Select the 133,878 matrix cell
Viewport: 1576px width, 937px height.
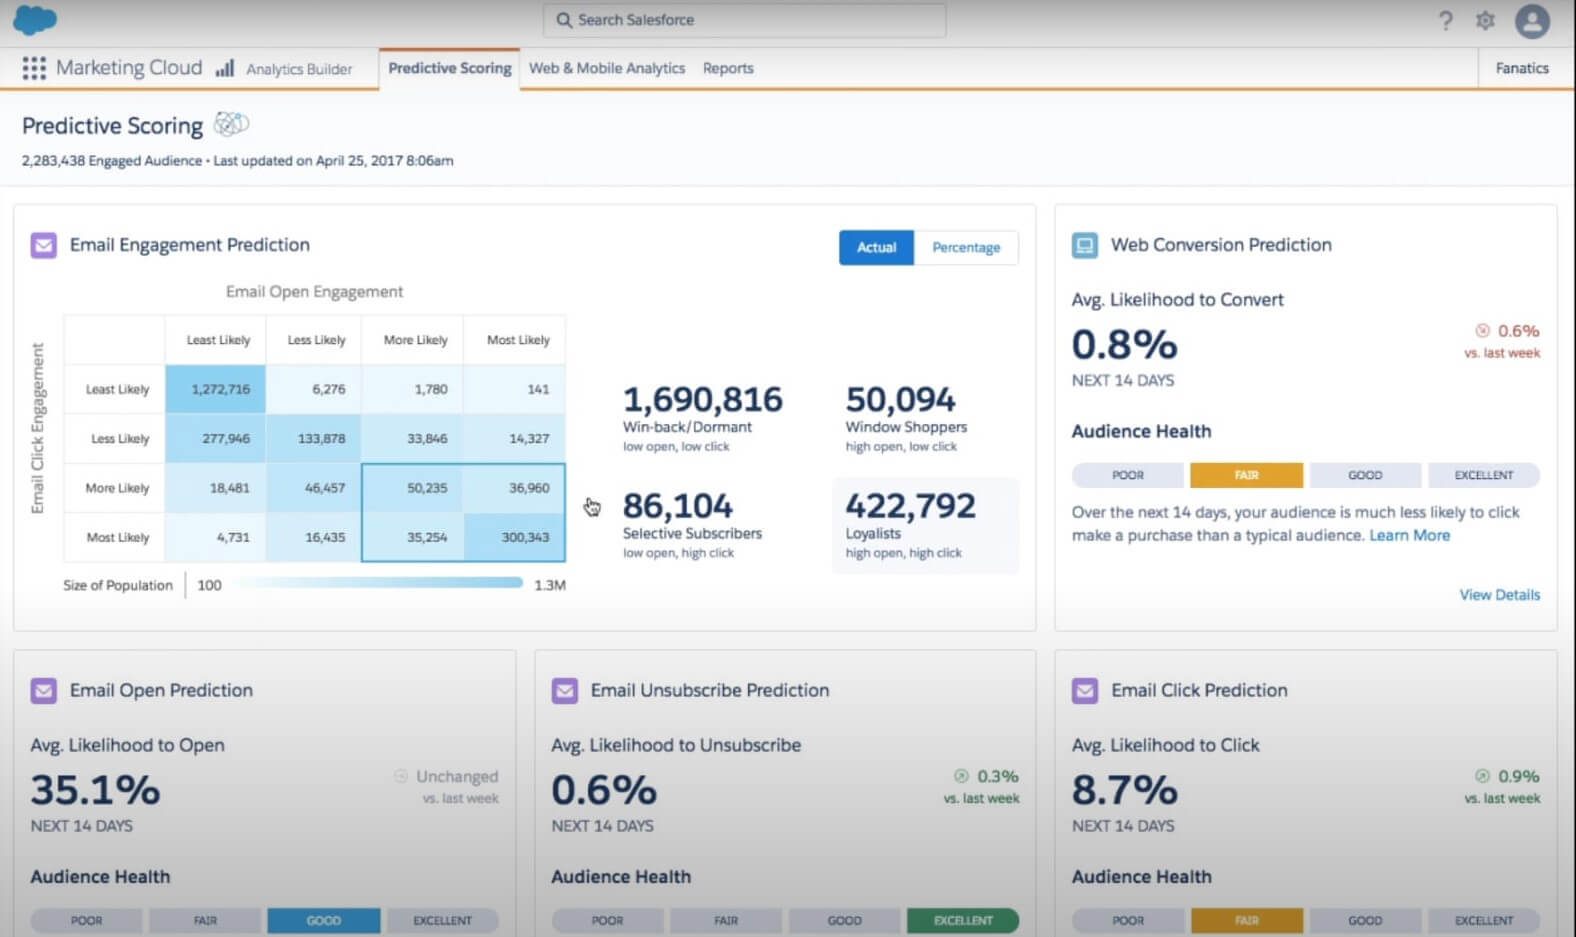pyautogui.click(x=315, y=438)
